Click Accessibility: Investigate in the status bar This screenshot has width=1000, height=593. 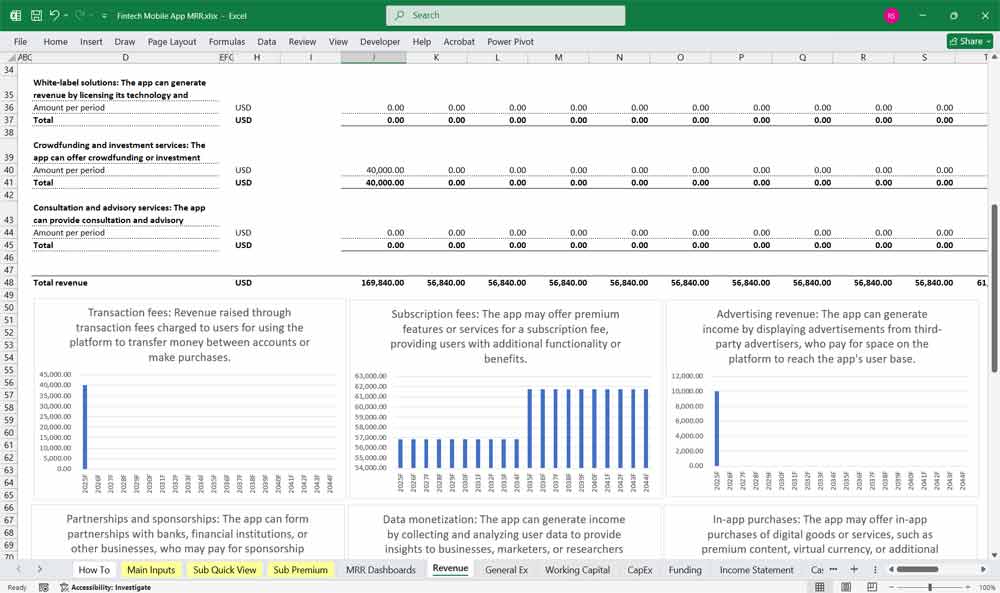click(x=109, y=587)
